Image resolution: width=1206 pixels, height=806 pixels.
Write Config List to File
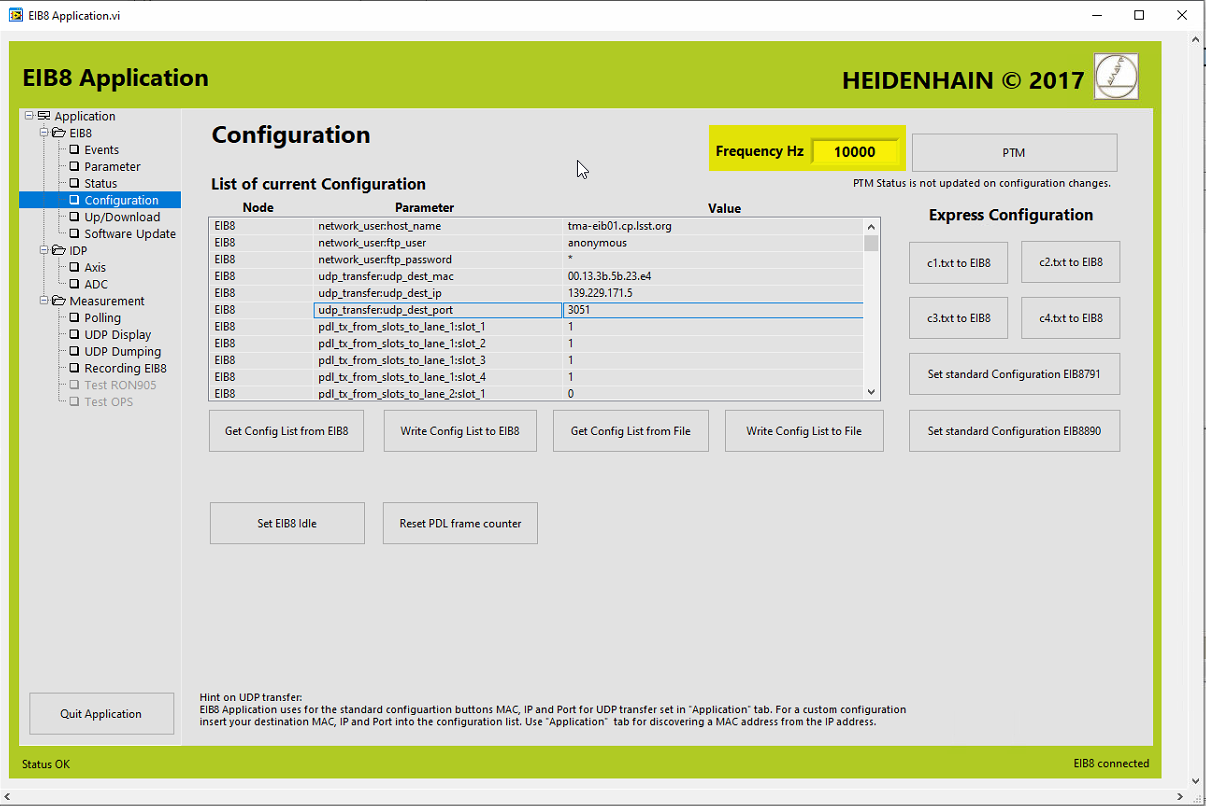pyautogui.click(x=804, y=431)
